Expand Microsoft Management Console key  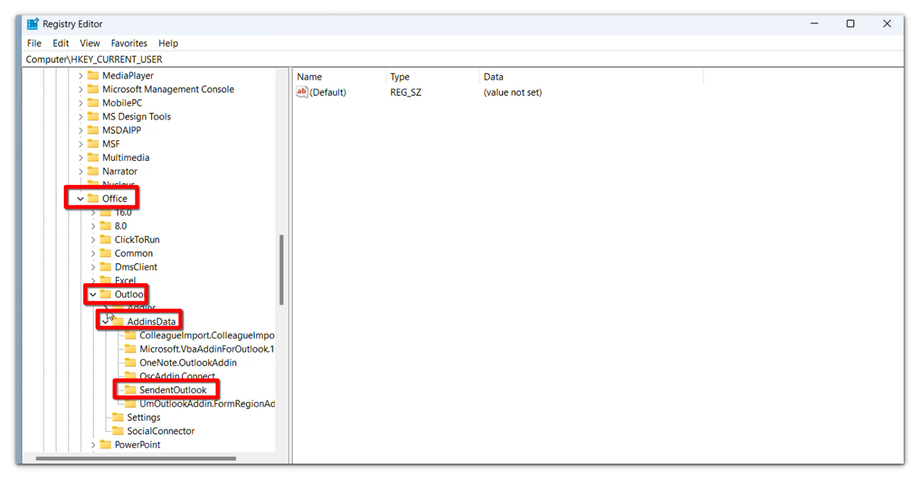81,89
